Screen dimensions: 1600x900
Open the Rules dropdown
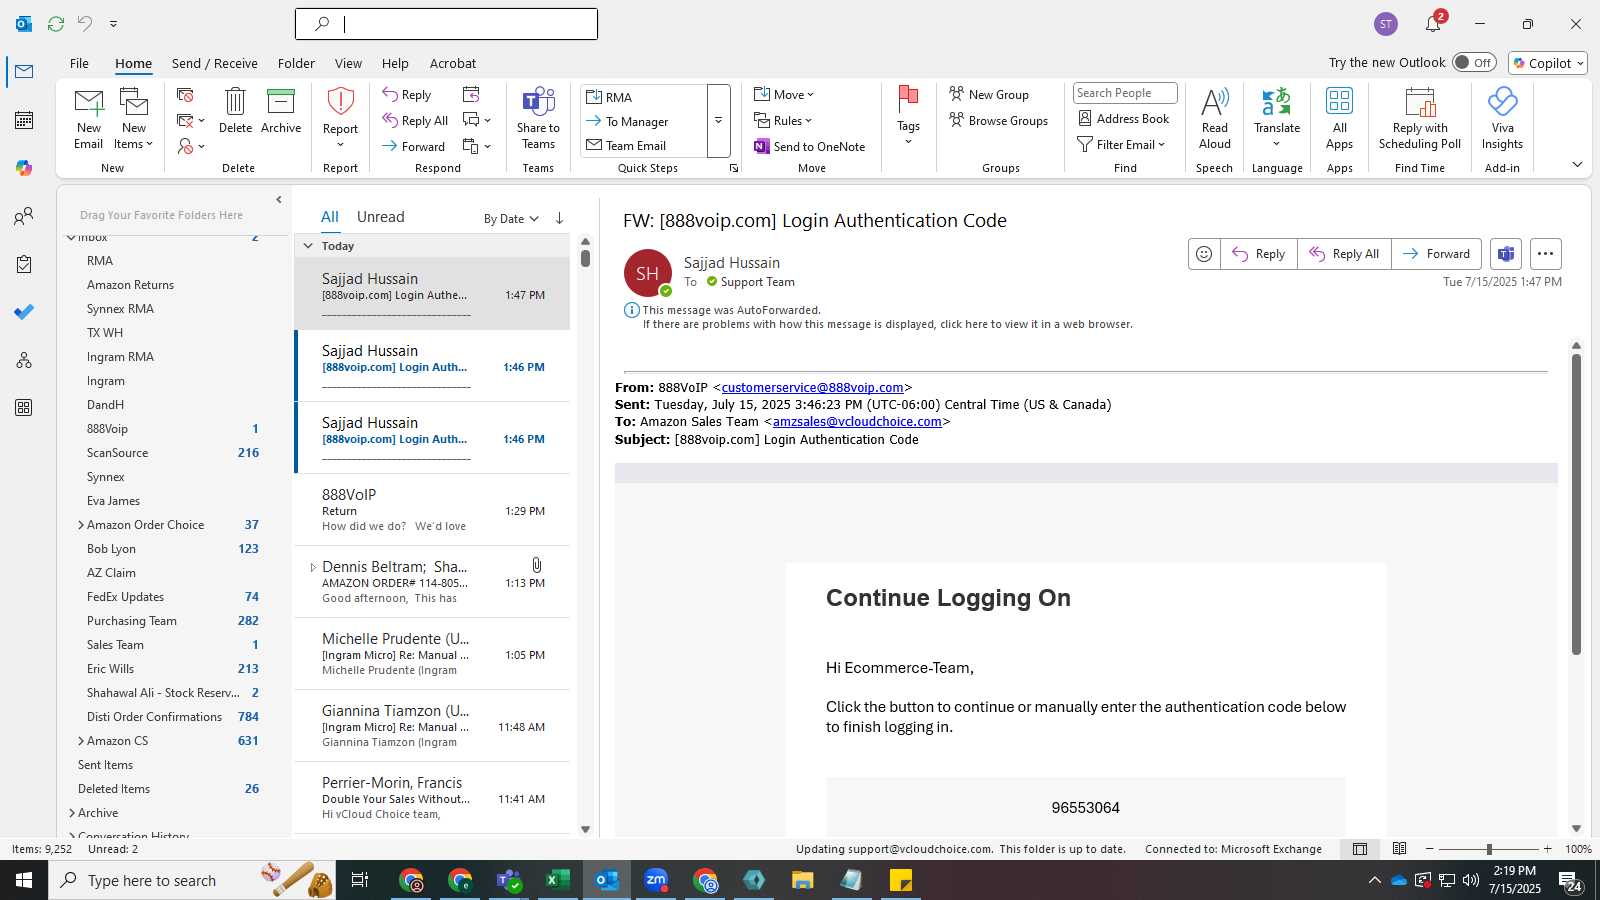(783, 121)
